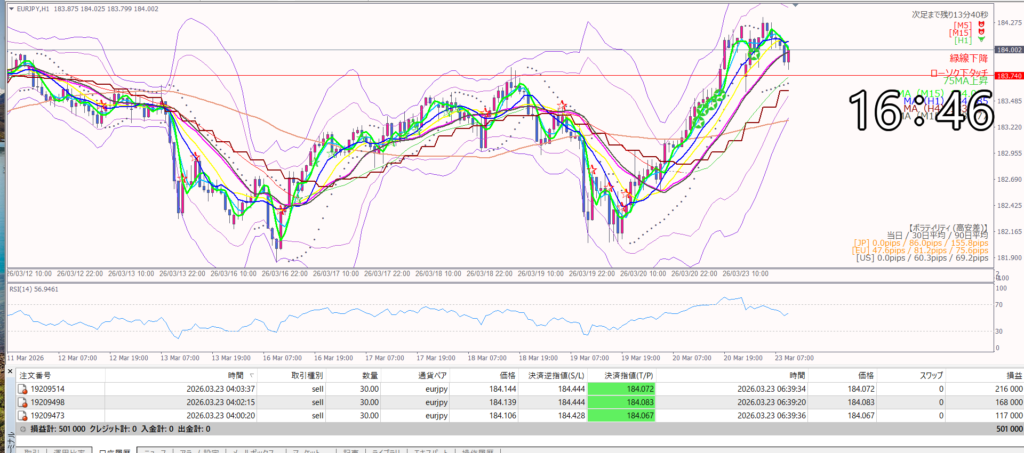Click the order icon for ticket 19209514
This screenshot has width=1024, height=453.
(x=24, y=388)
